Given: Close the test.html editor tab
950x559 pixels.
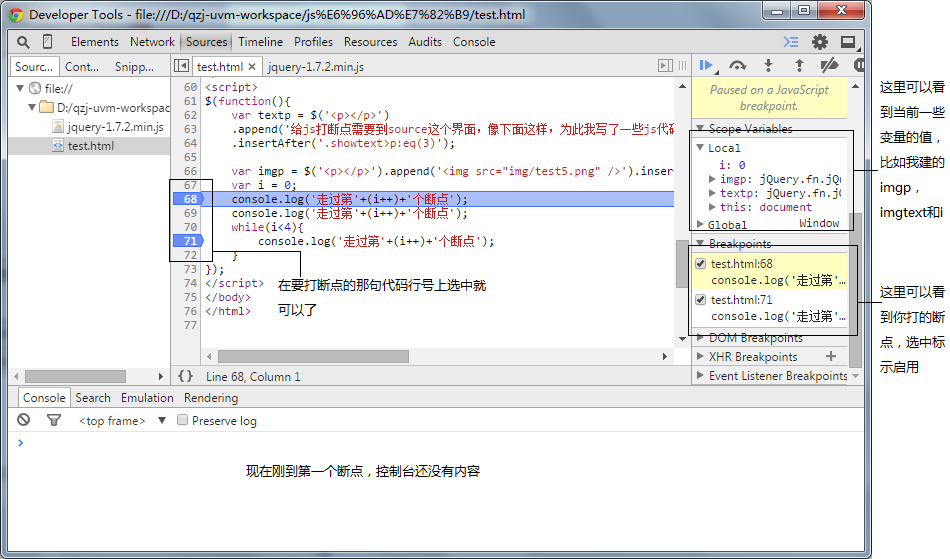Looking at the screenshot, I should click(252, 67).
